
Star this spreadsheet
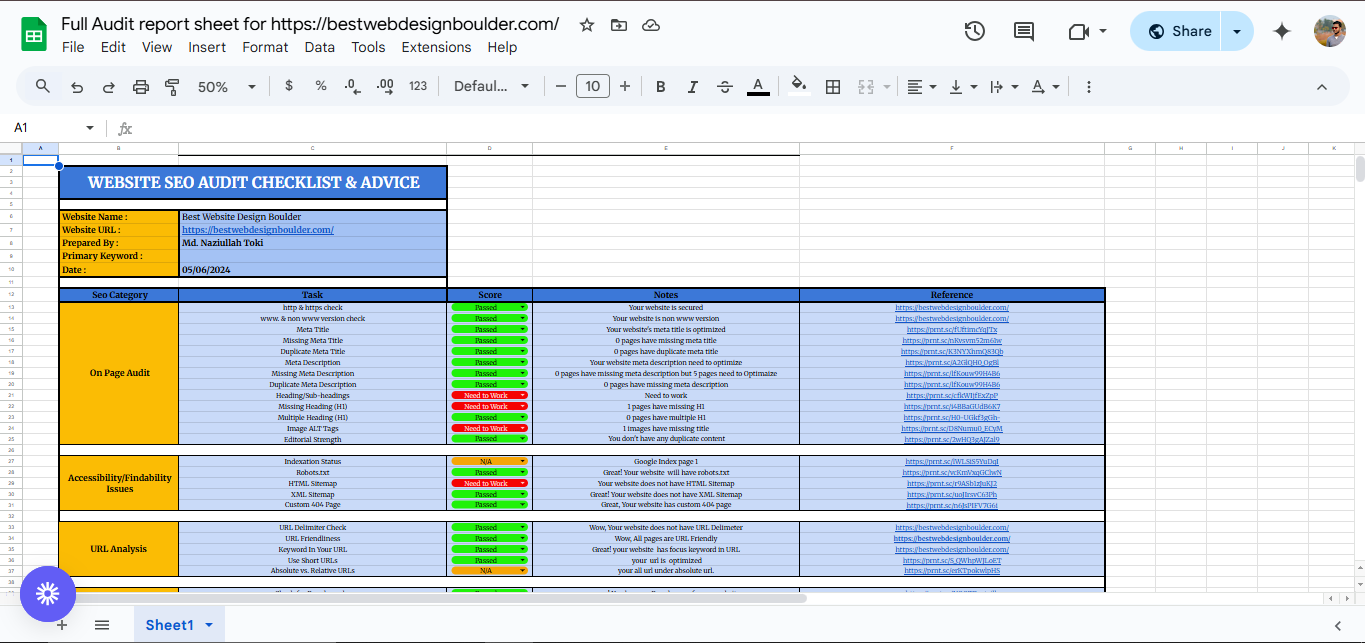[x=586, y=25]
